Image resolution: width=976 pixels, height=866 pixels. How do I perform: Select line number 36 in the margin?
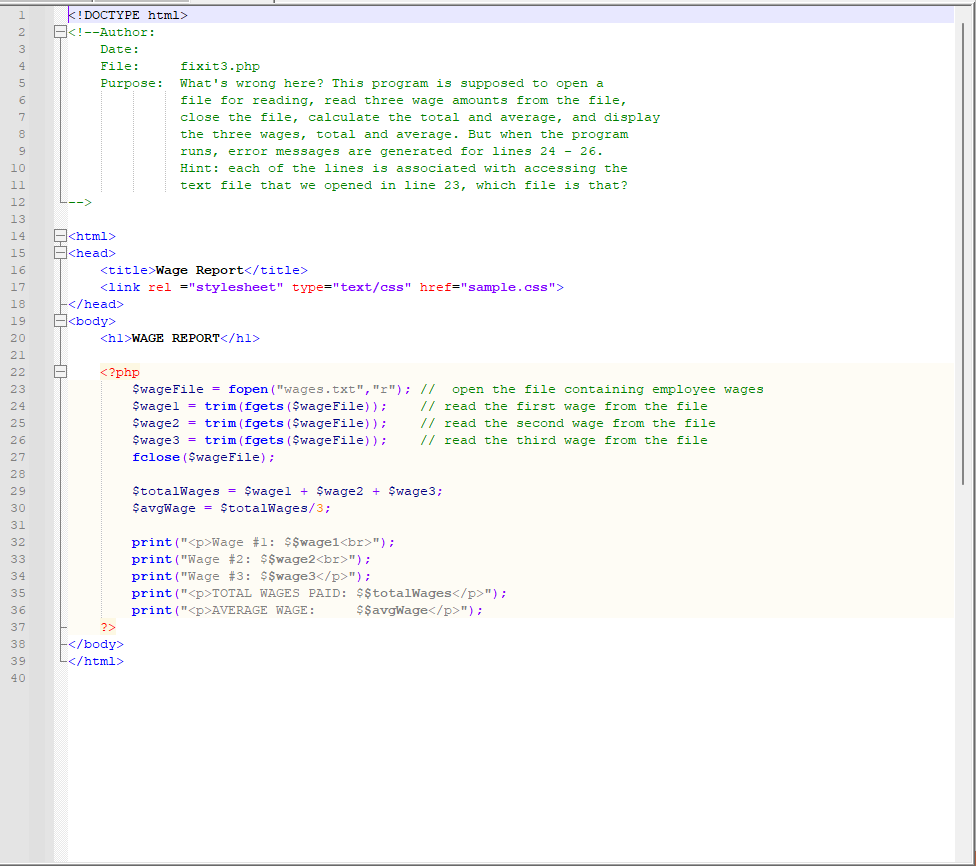point(22,610)
